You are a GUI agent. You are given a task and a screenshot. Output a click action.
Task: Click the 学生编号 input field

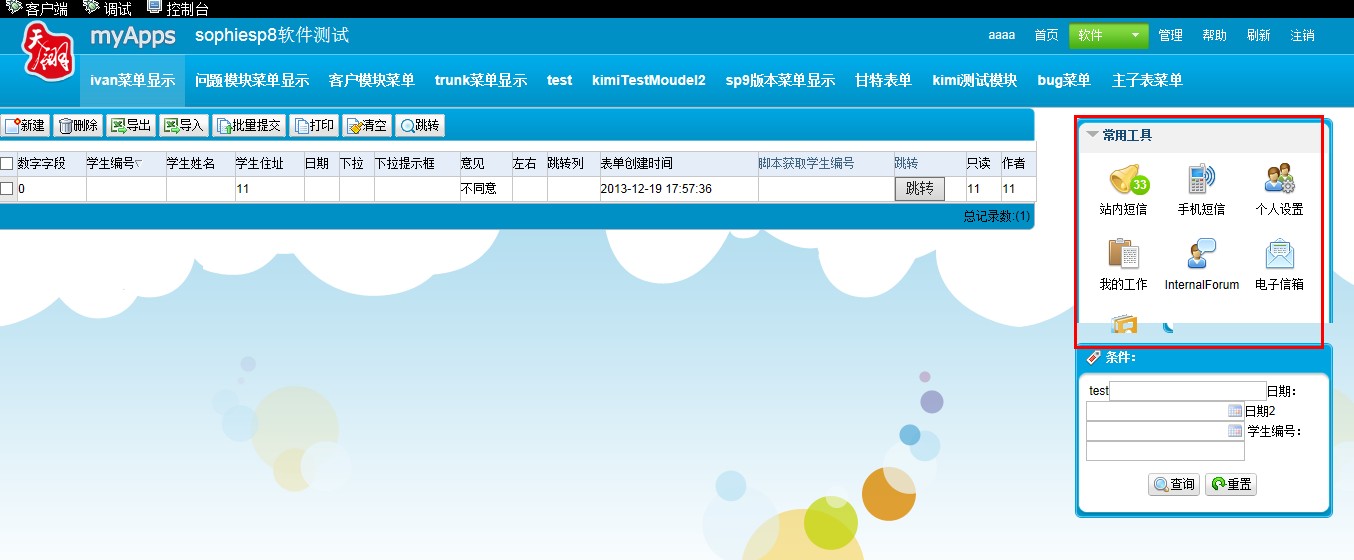[1165, 451]
